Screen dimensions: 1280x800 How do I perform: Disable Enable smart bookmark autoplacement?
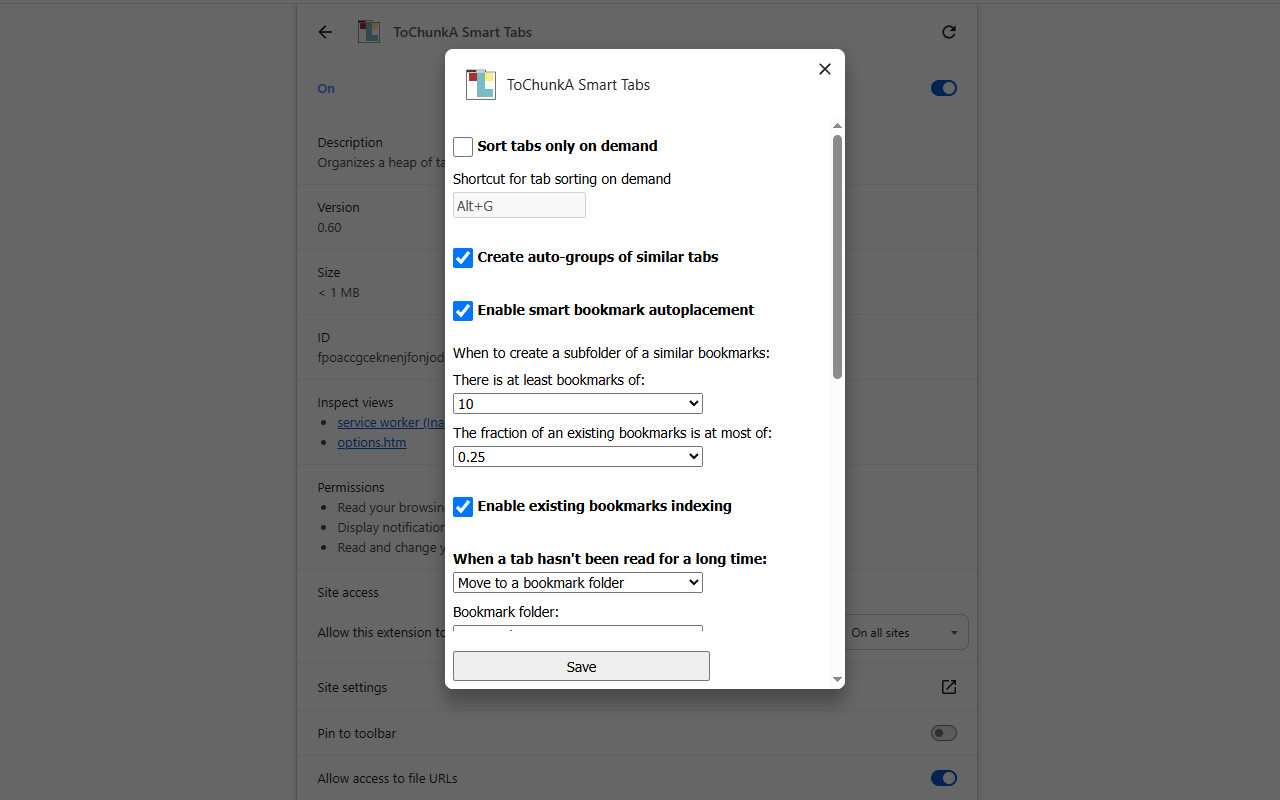(x=462, y=310)
